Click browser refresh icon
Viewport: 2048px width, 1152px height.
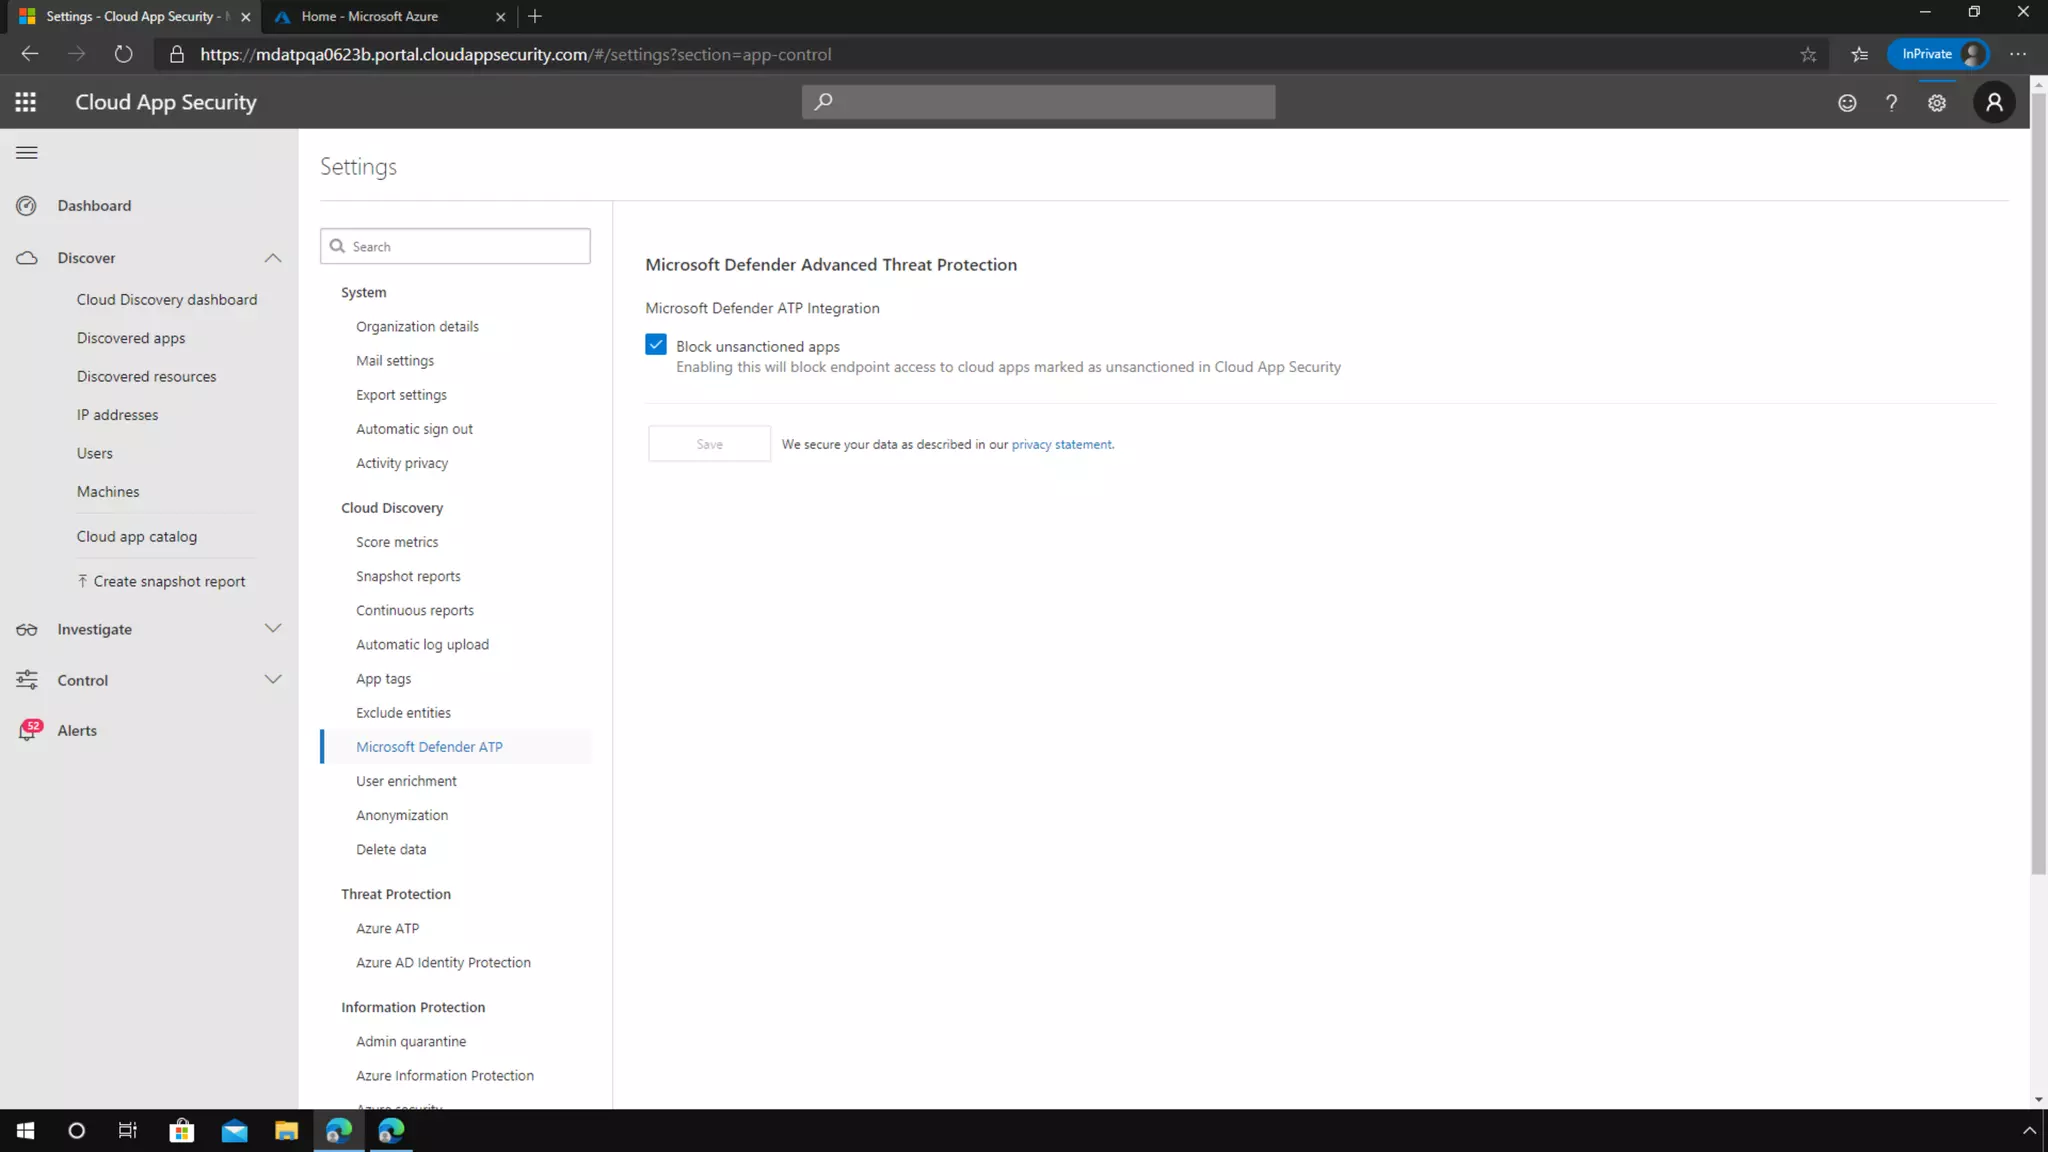pyautogui.click(x=123, y=54)
